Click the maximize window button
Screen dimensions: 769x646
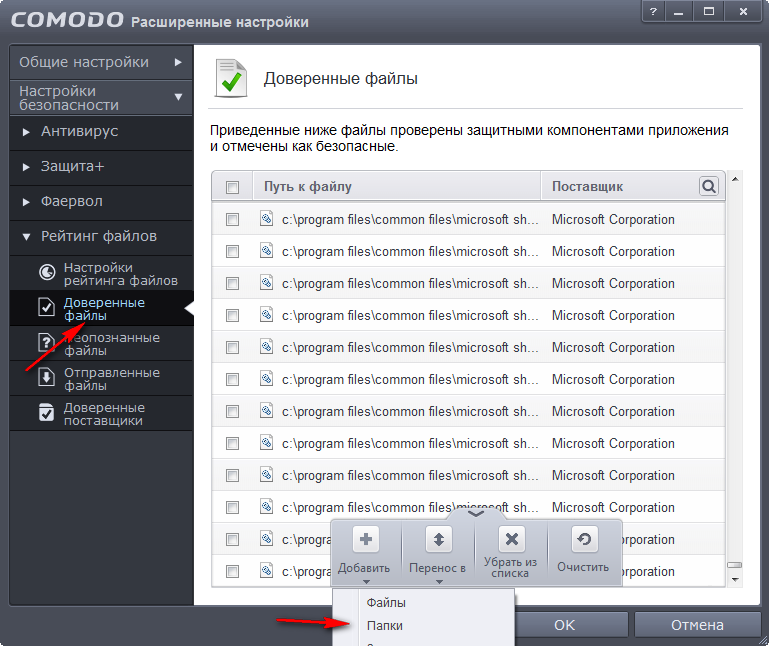[x=709, y=11]
